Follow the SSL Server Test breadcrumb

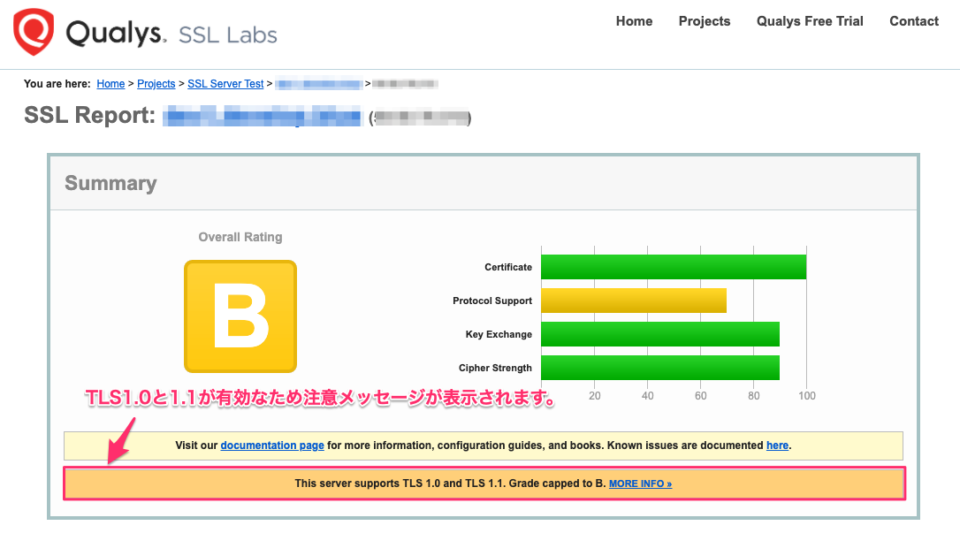click(x=225, y=84)
